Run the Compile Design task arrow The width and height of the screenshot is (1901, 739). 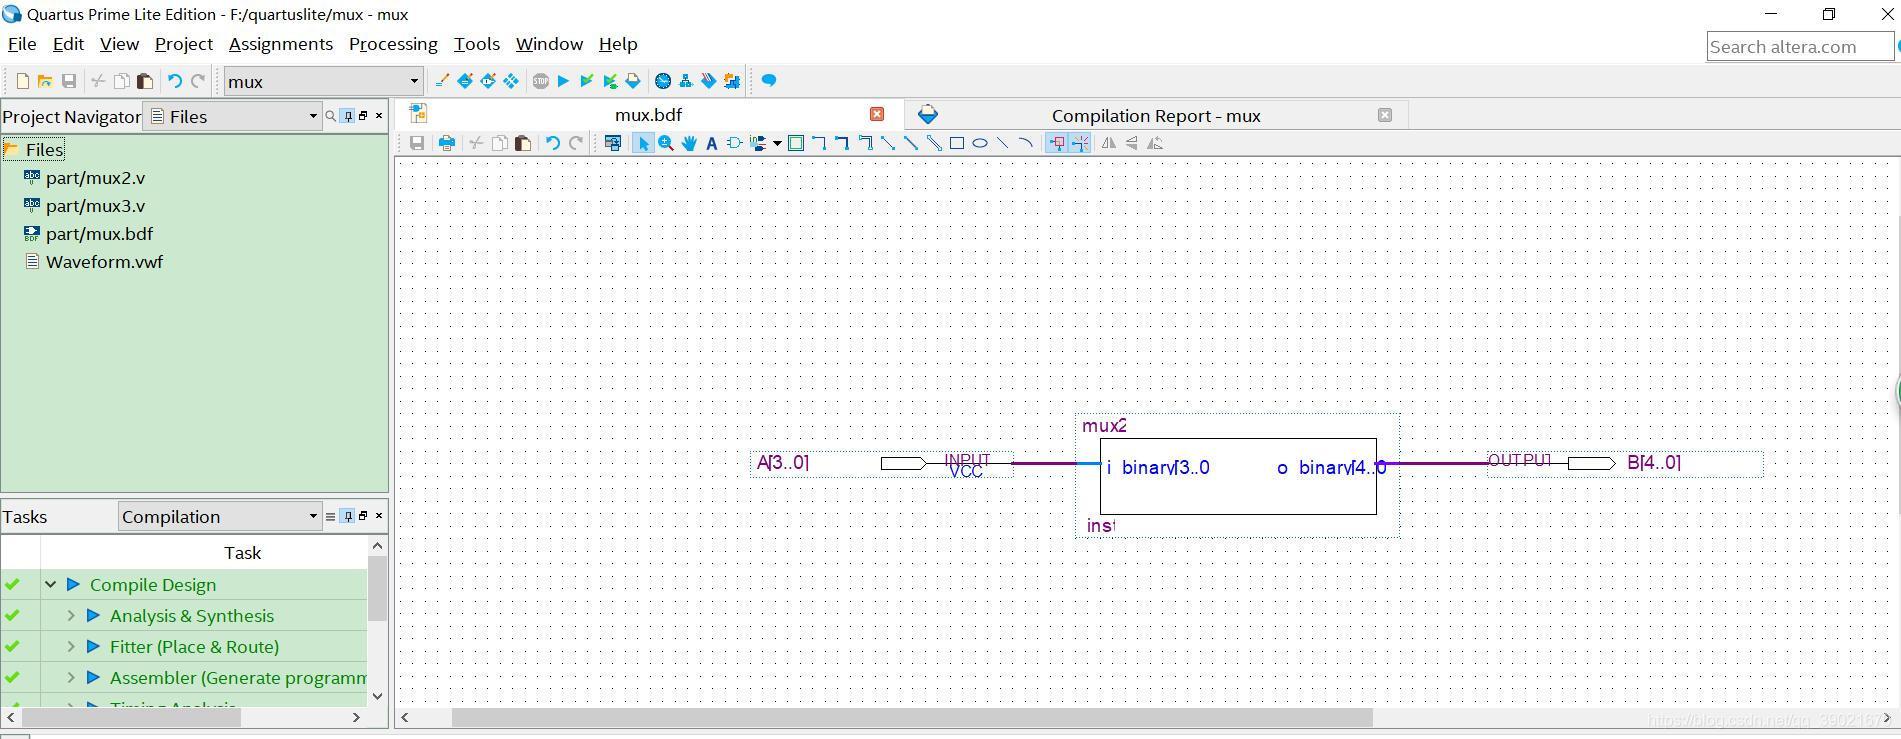[x=73, y=584]
